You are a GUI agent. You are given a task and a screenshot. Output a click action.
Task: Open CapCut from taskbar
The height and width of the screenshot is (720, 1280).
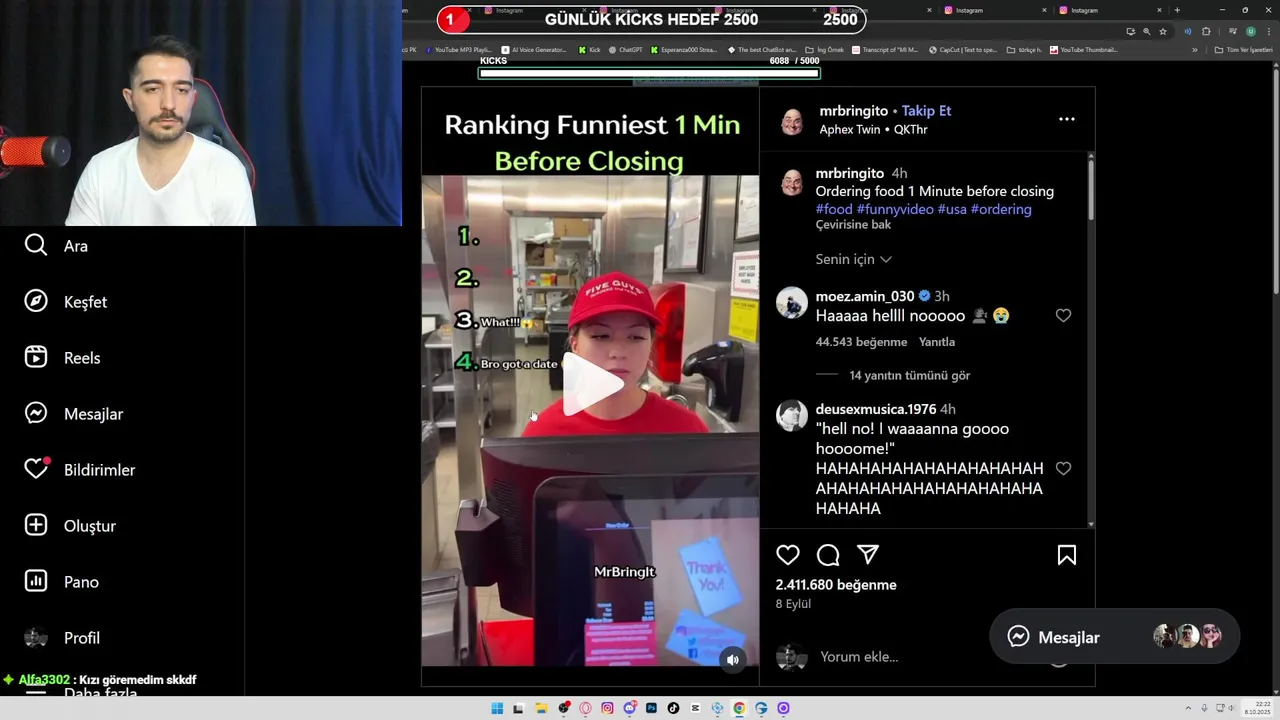point(695,708)
